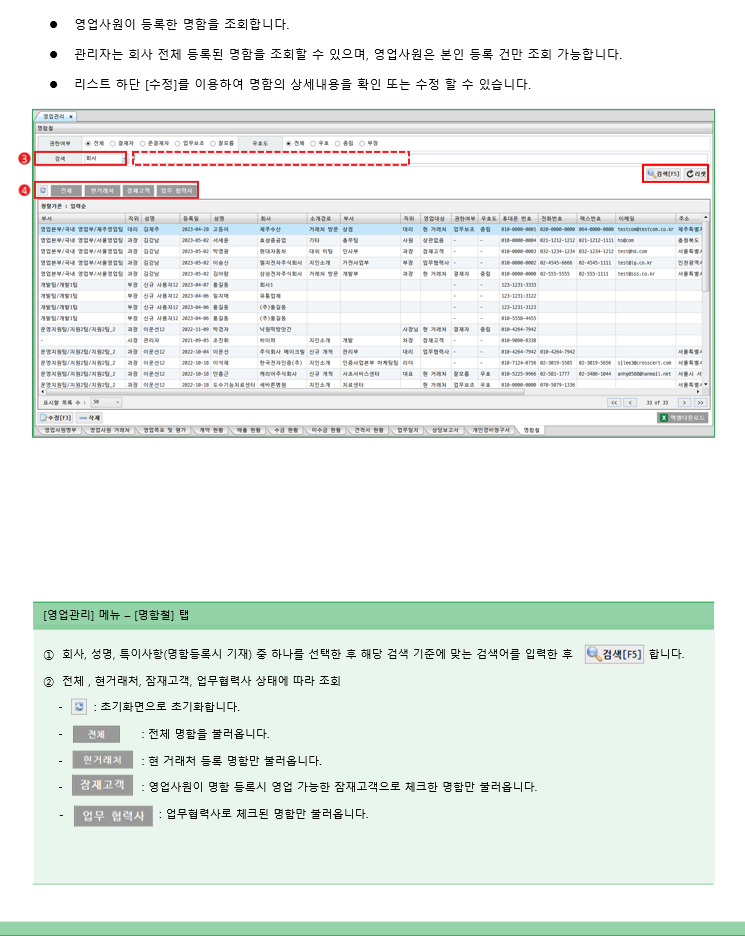745x936 pixels.
Task: Select the 명함철 bottom tab
Action: [x=531, y=430]
